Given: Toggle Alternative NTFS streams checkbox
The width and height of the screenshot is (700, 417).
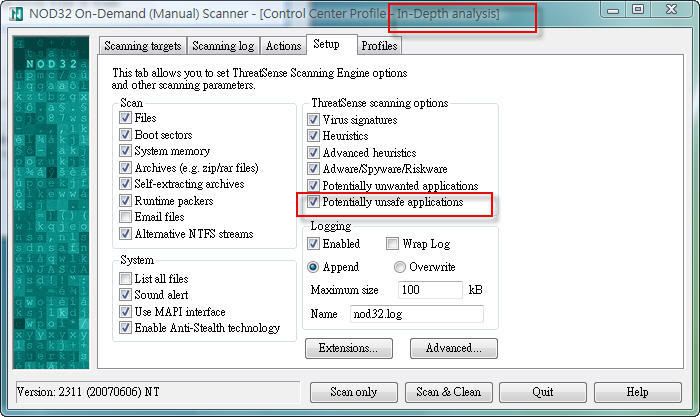Looking at the screenshot, I should tap(125, 234).
